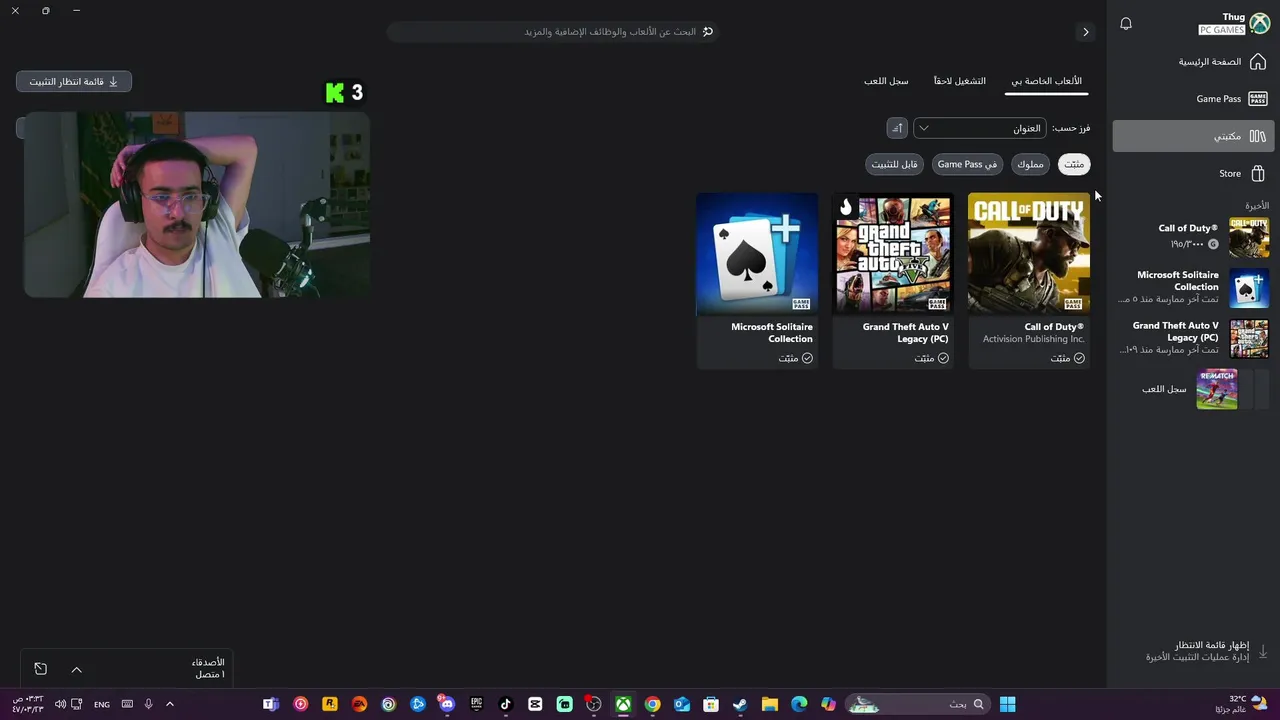The width and height of the screenshot is (1280, 720).
Task: Switch to Play History tab (سجل اللعب)
Action: [886, 81]
